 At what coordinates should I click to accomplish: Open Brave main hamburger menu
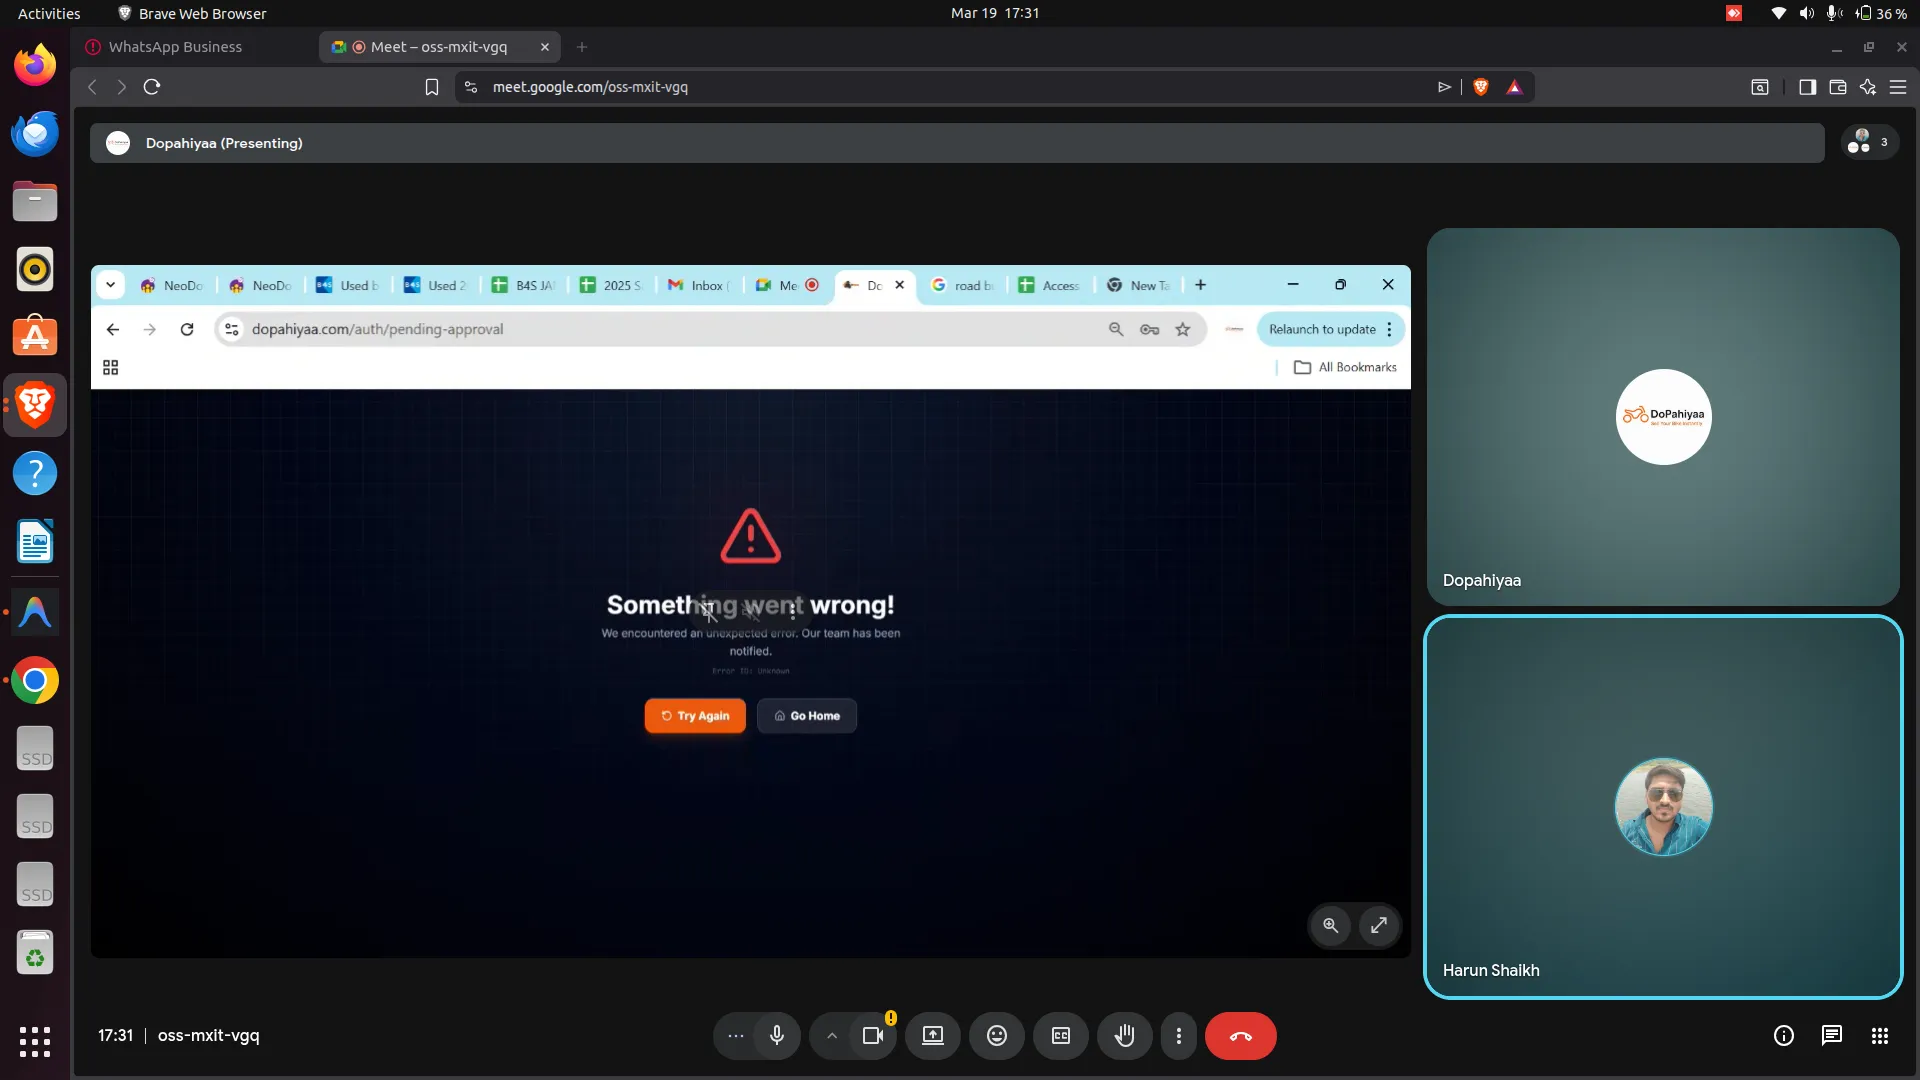1897,87
